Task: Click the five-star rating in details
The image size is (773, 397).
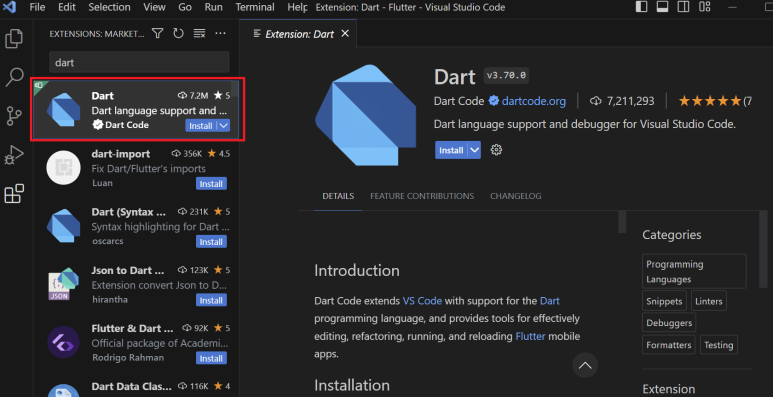Action: (710, 101)
